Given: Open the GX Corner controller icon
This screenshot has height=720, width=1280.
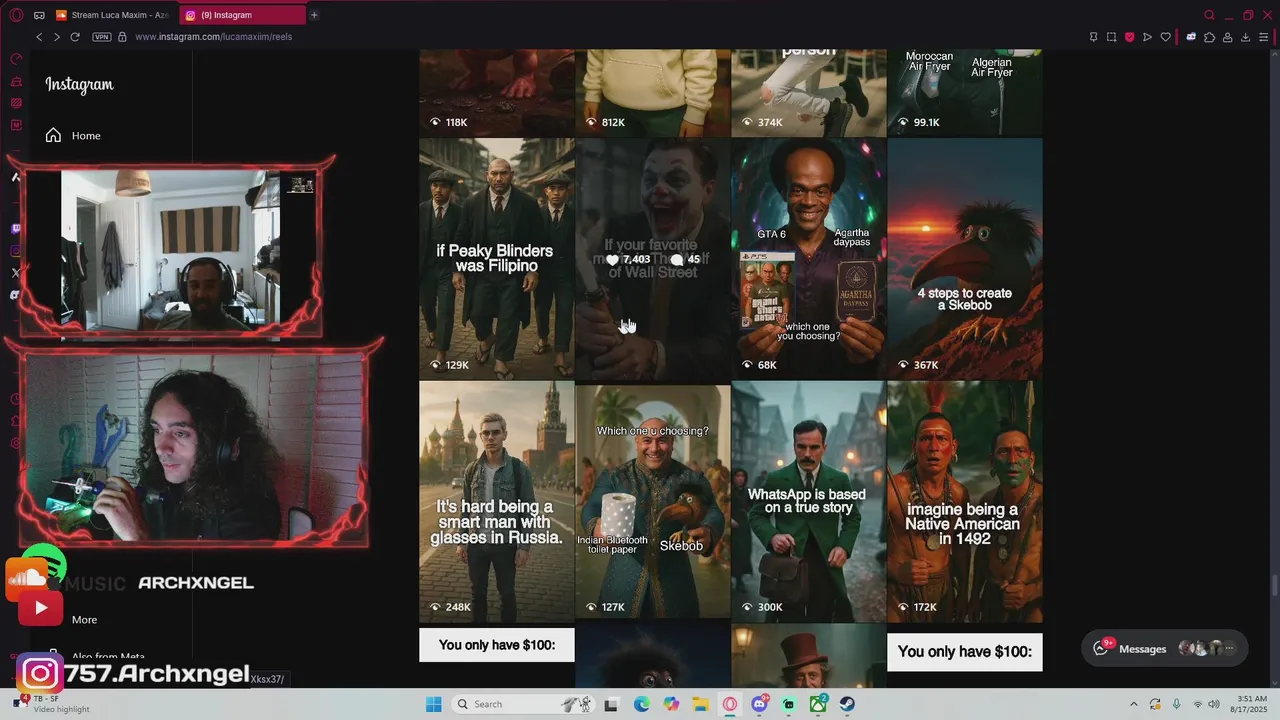Looking at the screenshot, I should (x=39, y=15).
